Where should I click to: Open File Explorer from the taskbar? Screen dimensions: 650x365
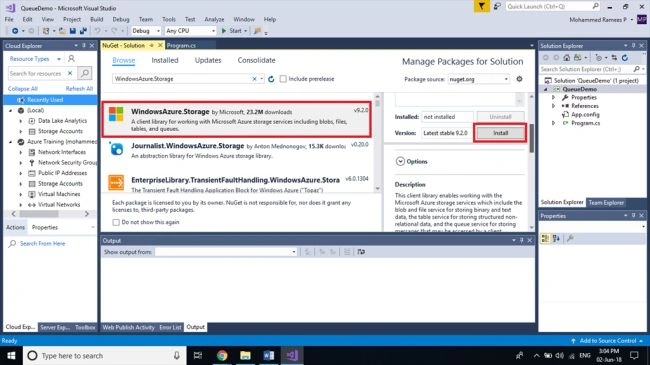coord(245,355)
